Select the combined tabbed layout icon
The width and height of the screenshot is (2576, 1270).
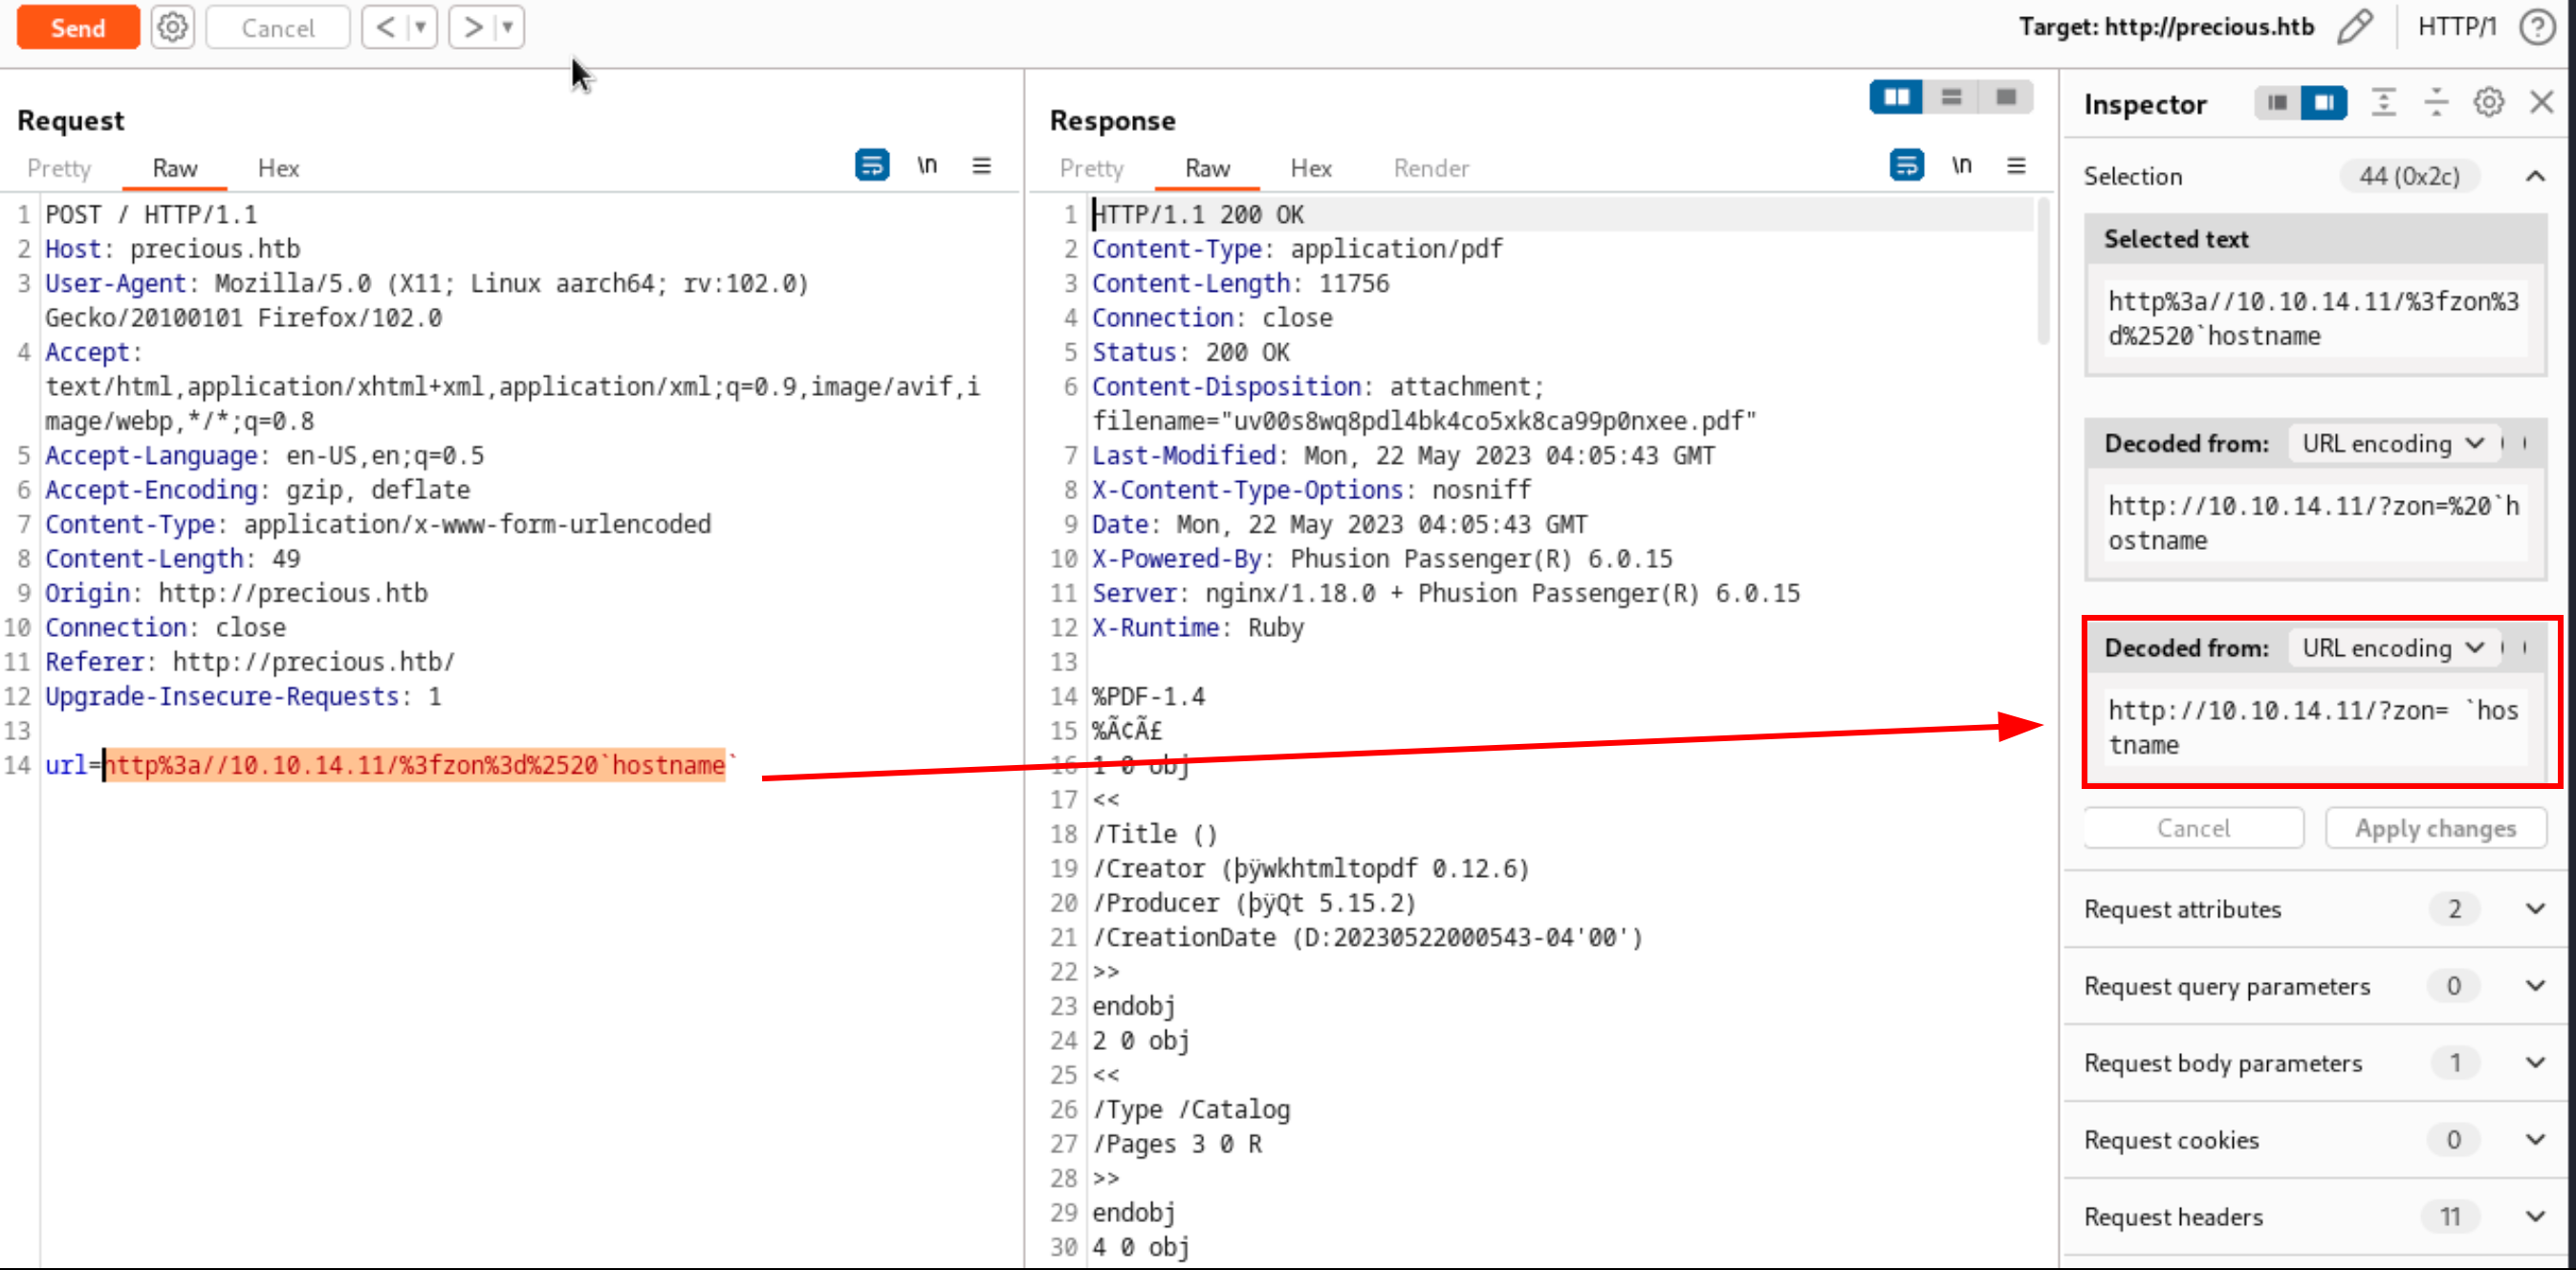[x=2006, y=97]
